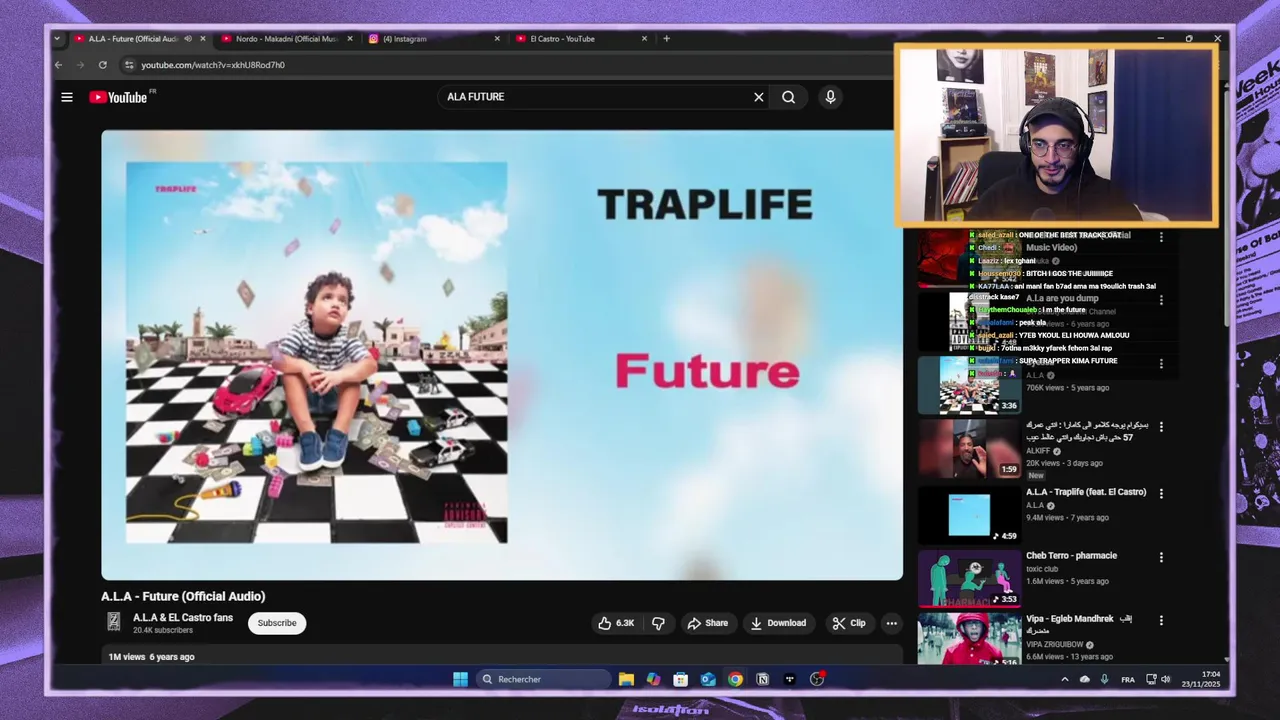
Task: Open the FRA keyboard language selector
Action: 1128,679
